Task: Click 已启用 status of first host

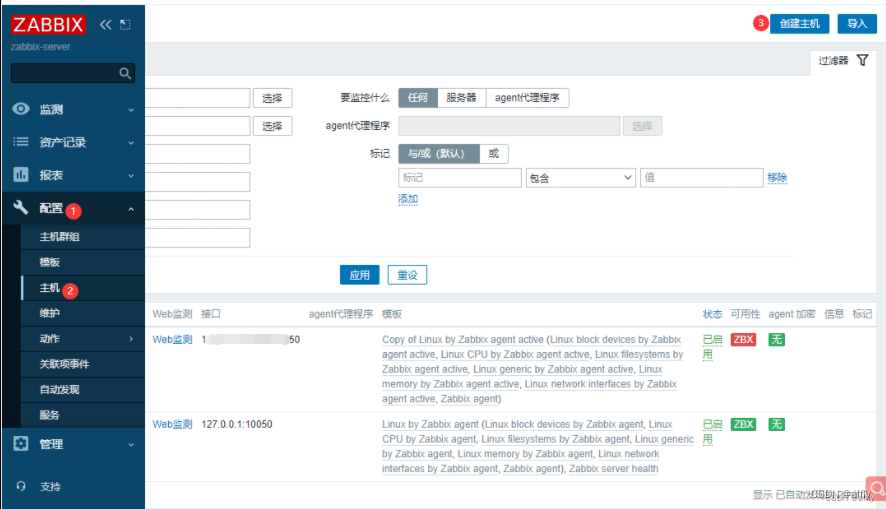Action: (x=712, y=347)
